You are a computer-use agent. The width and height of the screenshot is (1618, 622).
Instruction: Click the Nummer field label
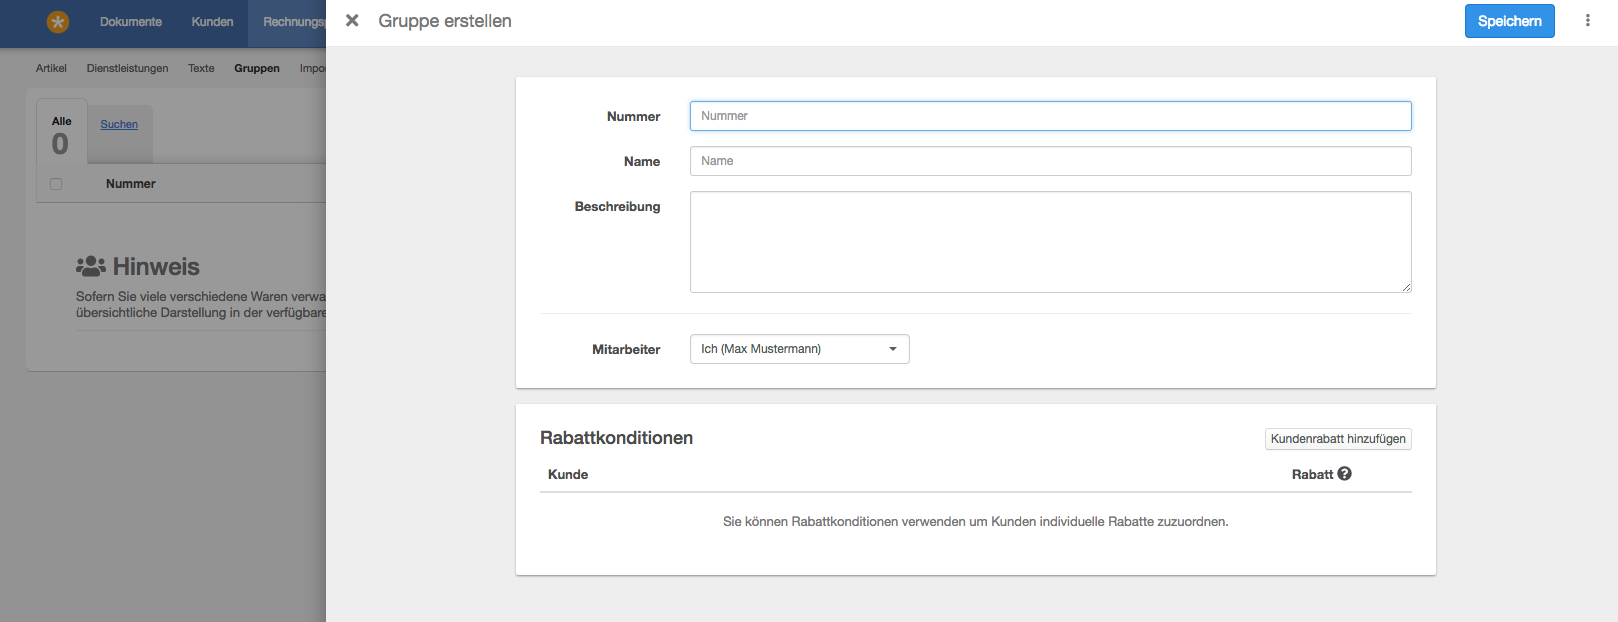[x=633, y=116]
